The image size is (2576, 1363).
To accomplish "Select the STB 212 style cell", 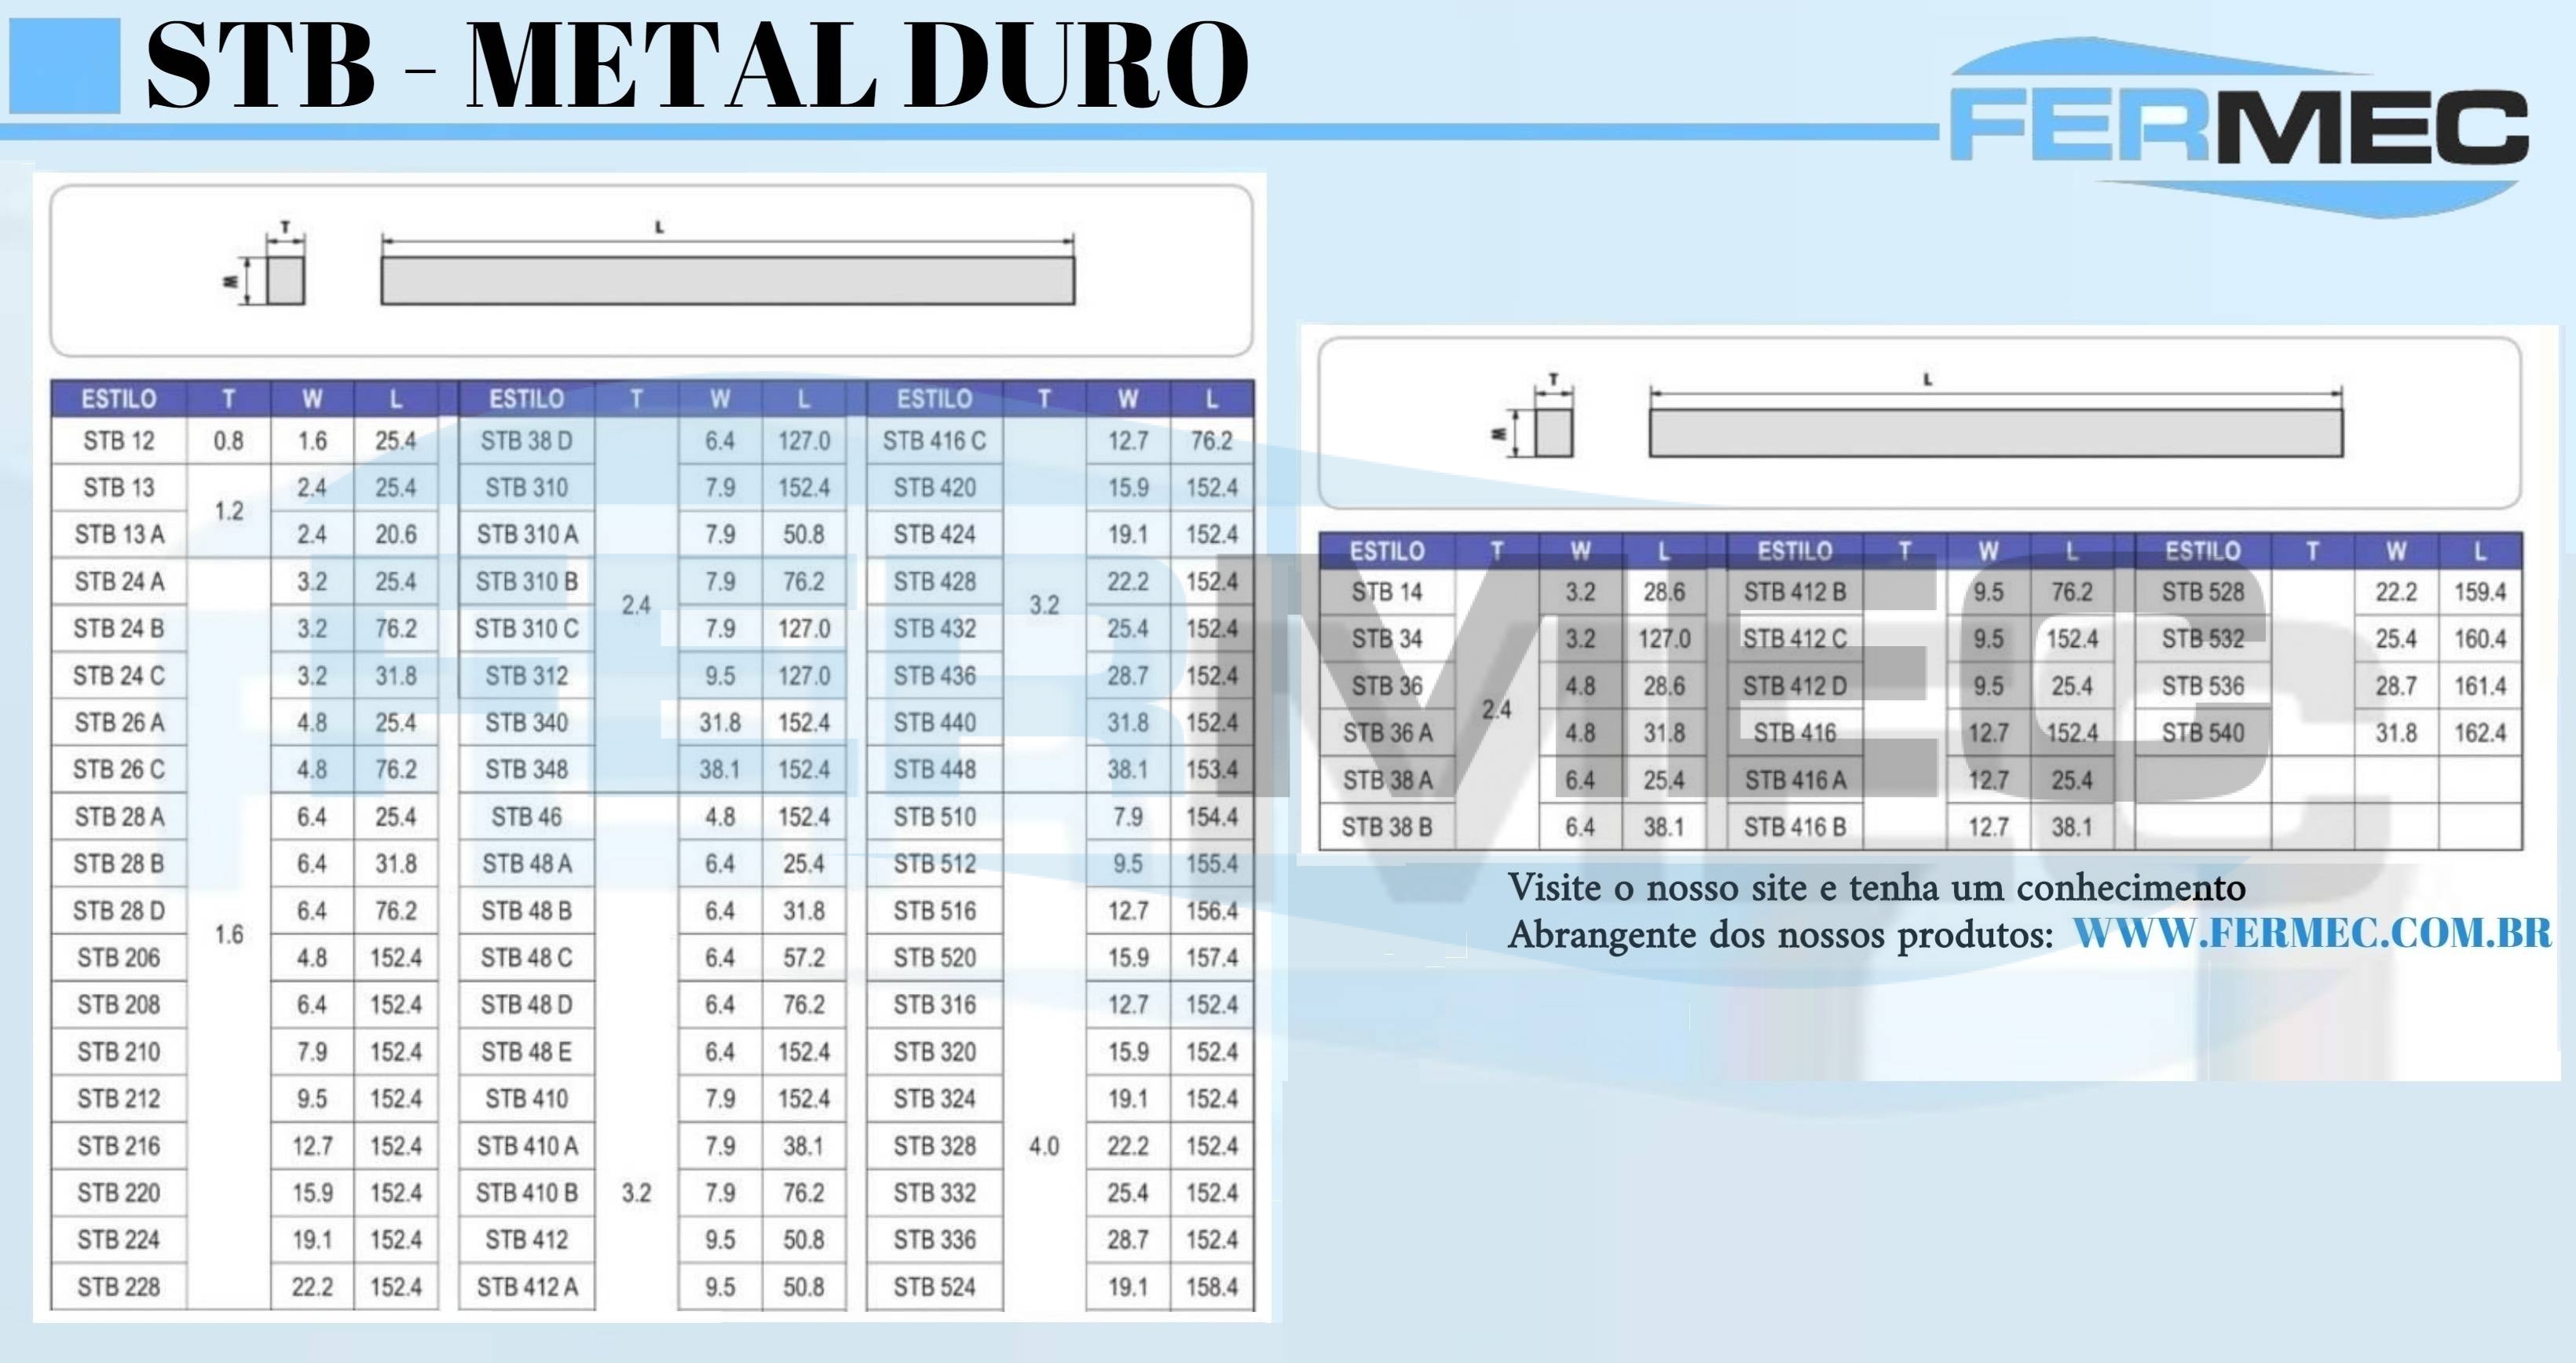I will coord(119,1099).
